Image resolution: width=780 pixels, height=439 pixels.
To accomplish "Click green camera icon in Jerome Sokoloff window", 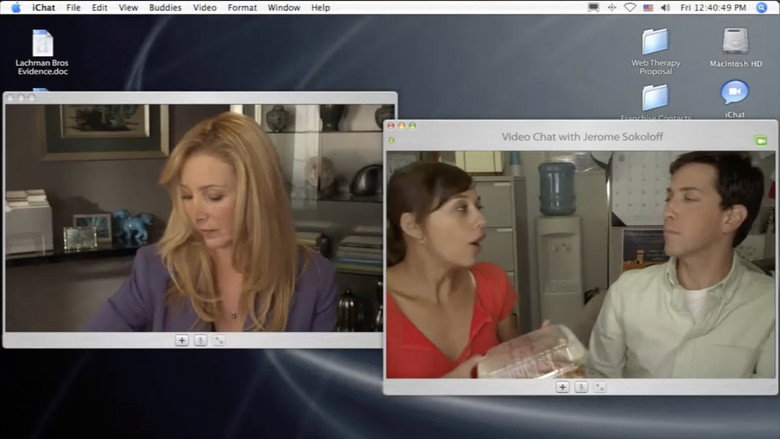I will [761, 141].
